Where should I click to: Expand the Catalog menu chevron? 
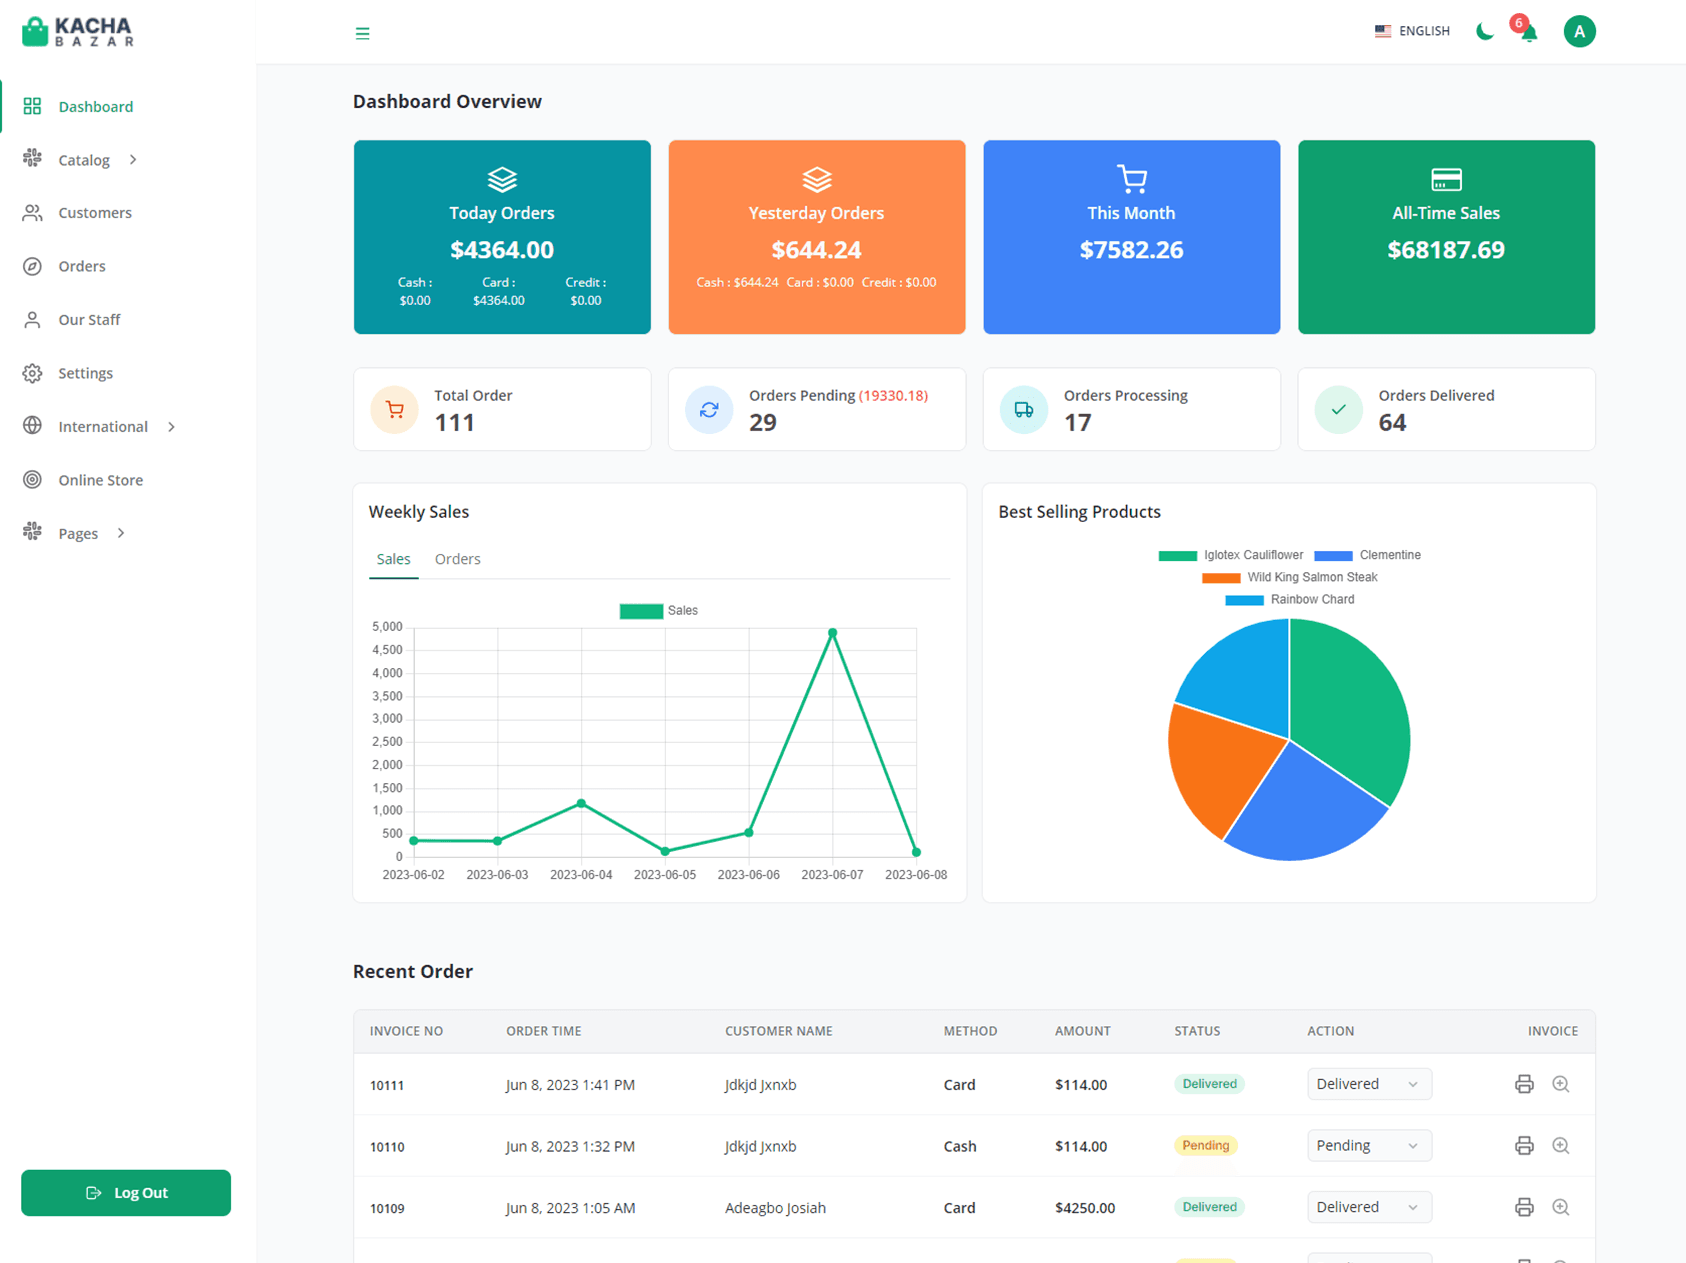133,160
